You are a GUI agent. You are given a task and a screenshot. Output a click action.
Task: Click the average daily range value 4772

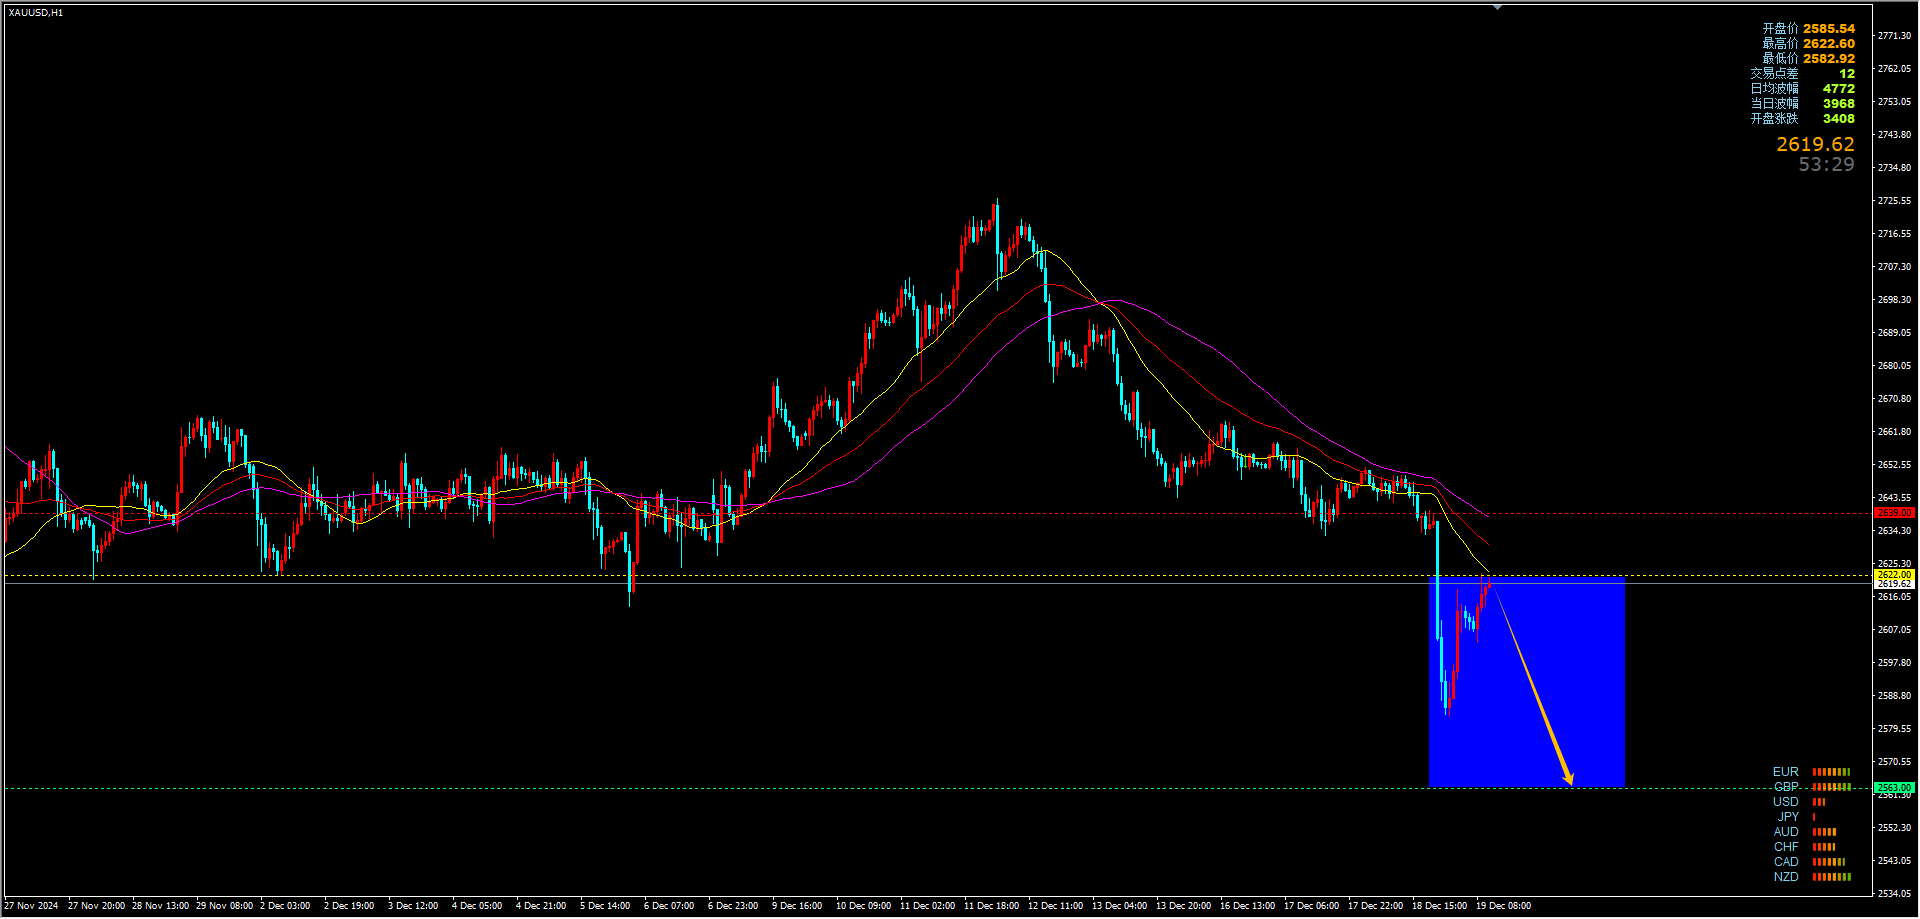pyautogui.click(x=1839, y=89)
